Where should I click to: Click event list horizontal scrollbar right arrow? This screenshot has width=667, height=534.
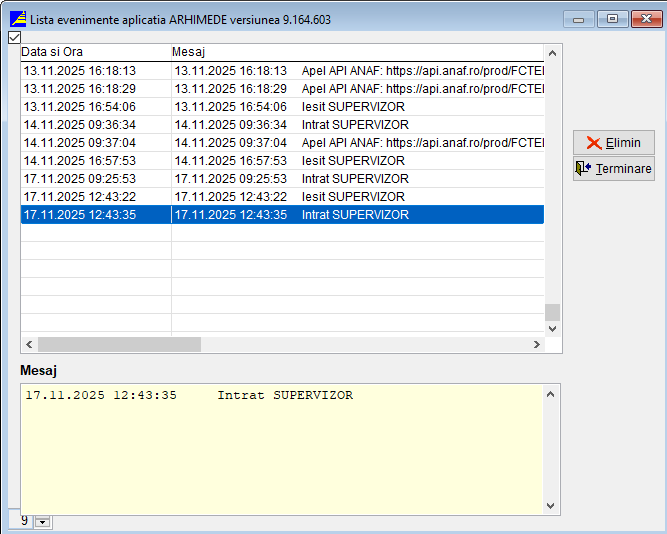(537, 344)
